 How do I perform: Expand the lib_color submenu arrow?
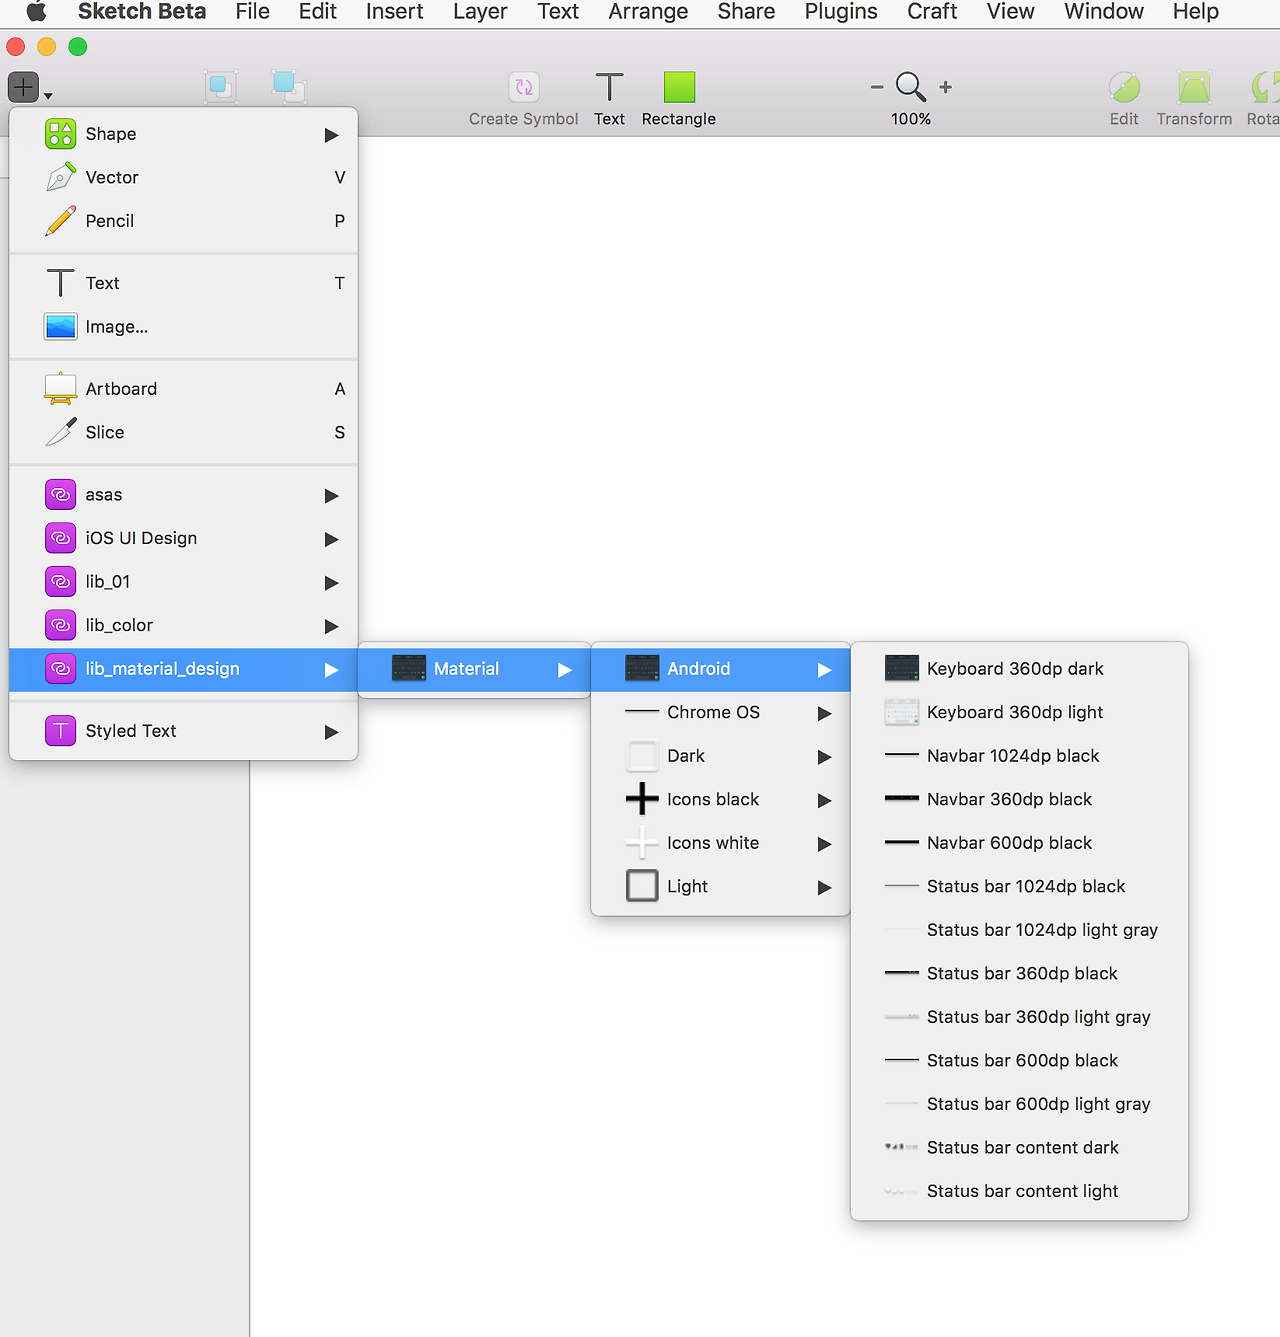331,626
